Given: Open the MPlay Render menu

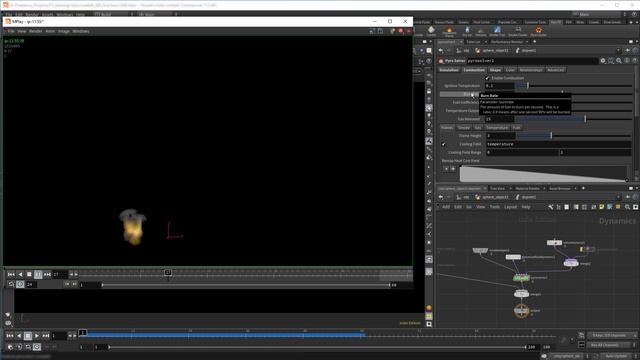Looking at the screenshot, I should [x=36, y=31].
